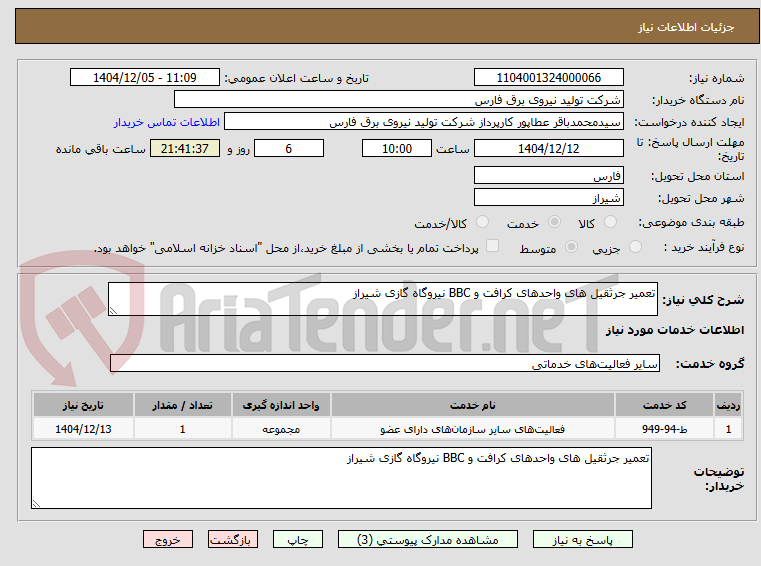This screenshot has height=566, width=761.
Task: Click the تعداد / مقدار column header
Action: (x=182, y=405)
